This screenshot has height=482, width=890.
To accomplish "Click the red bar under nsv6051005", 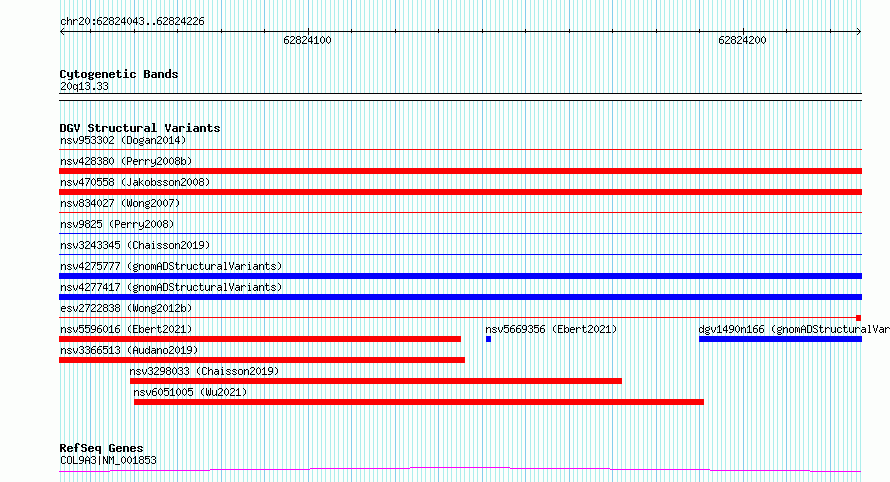I will click(x=419, y=402).
